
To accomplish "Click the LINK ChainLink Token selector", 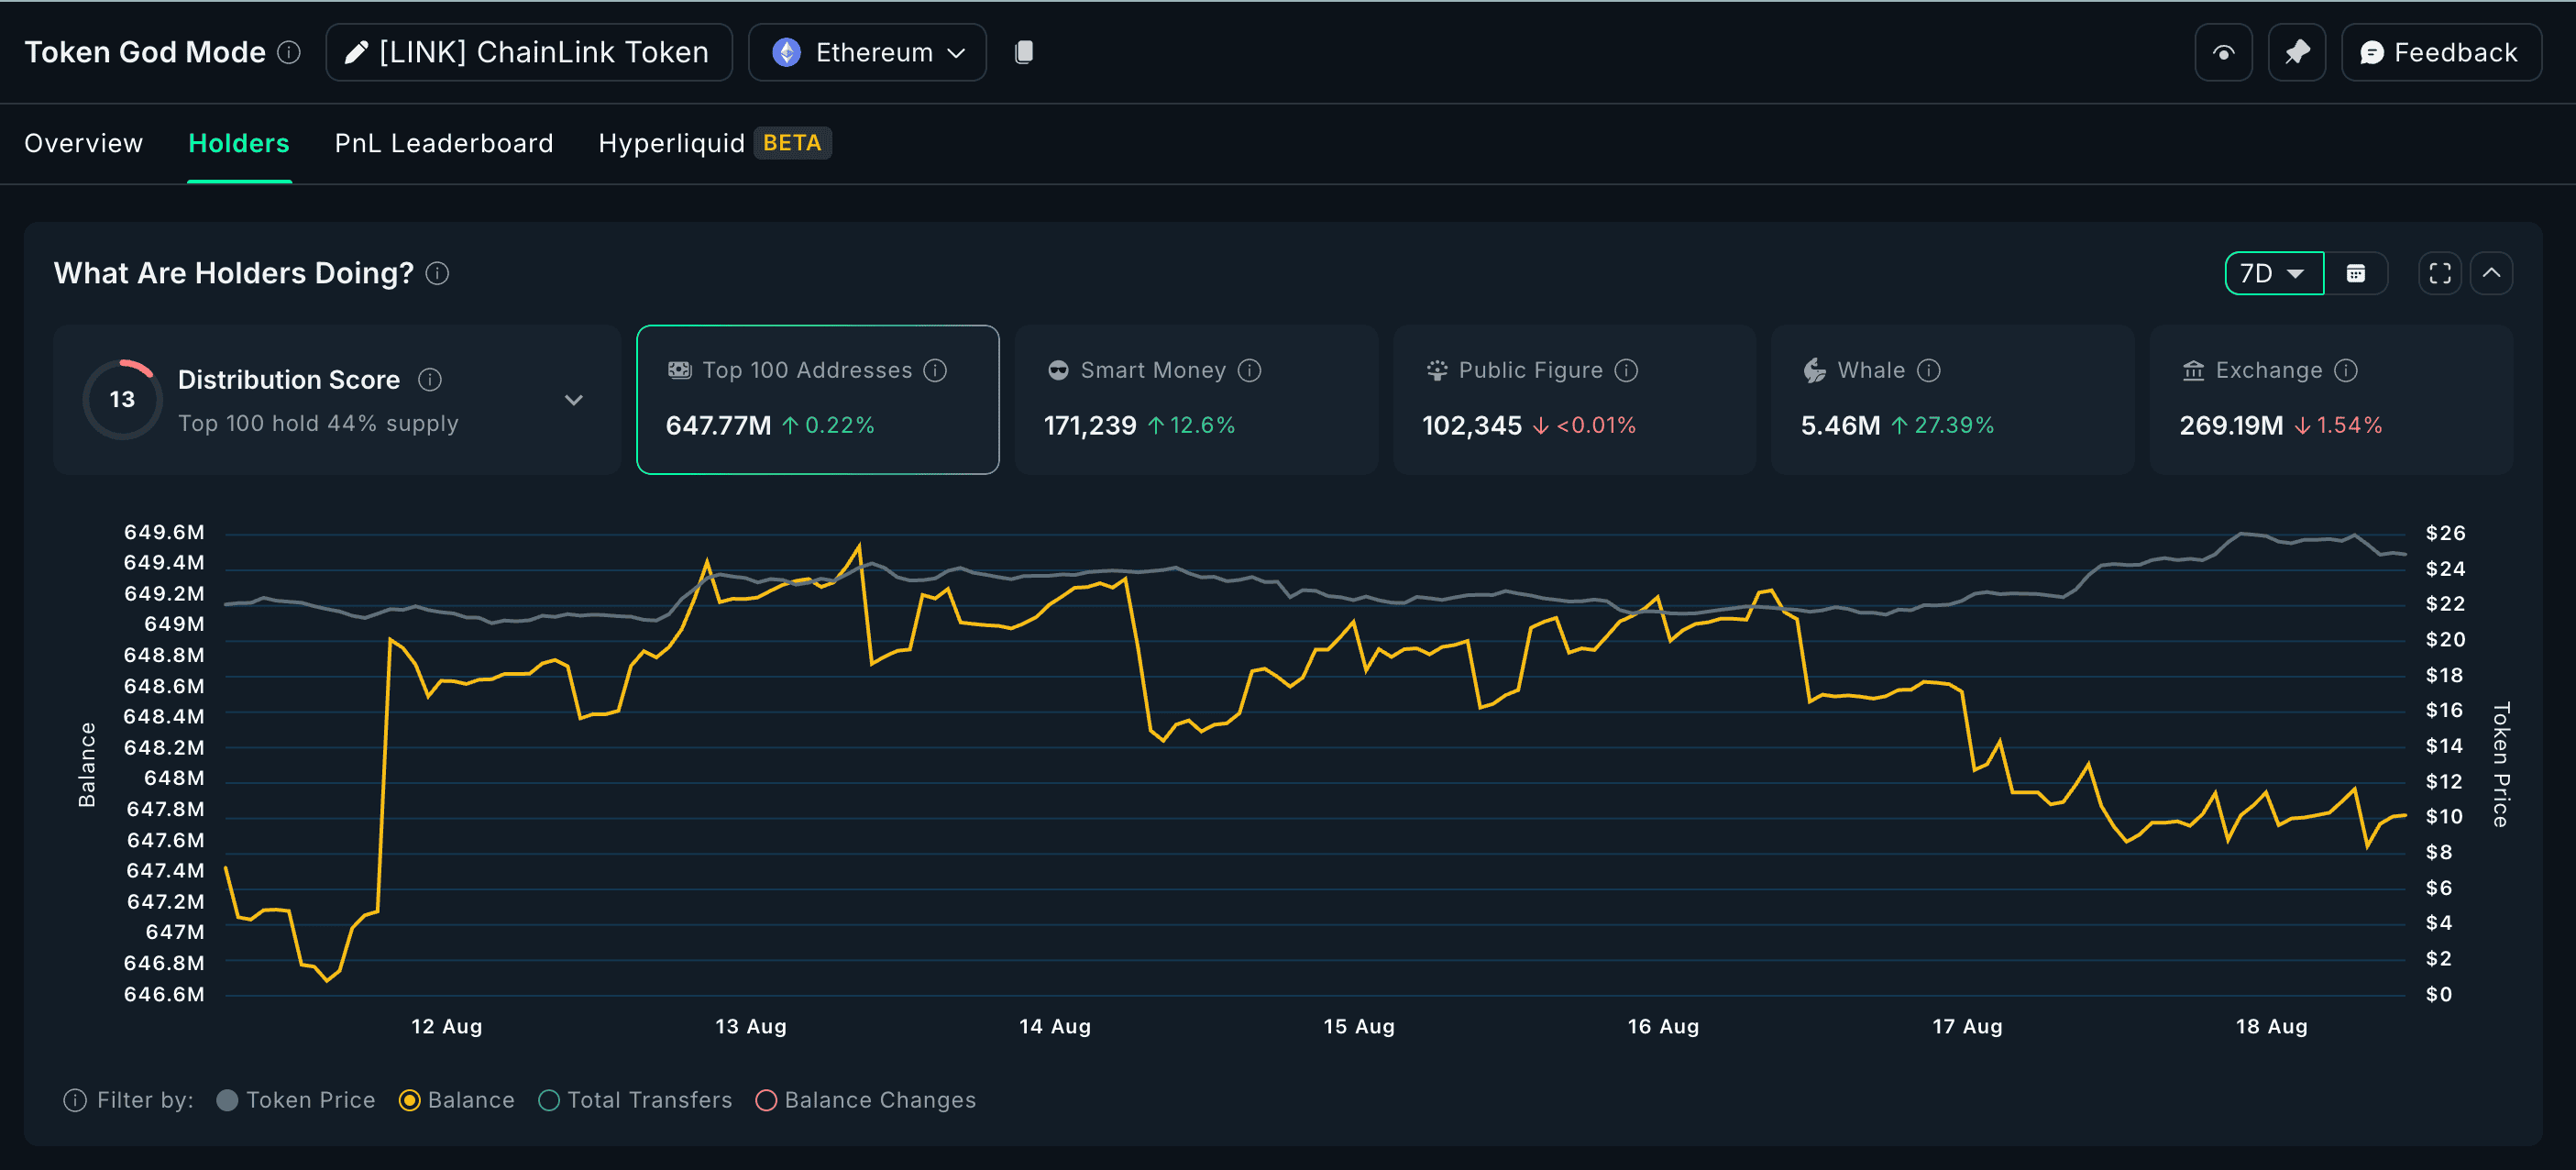I will (528, 53).
